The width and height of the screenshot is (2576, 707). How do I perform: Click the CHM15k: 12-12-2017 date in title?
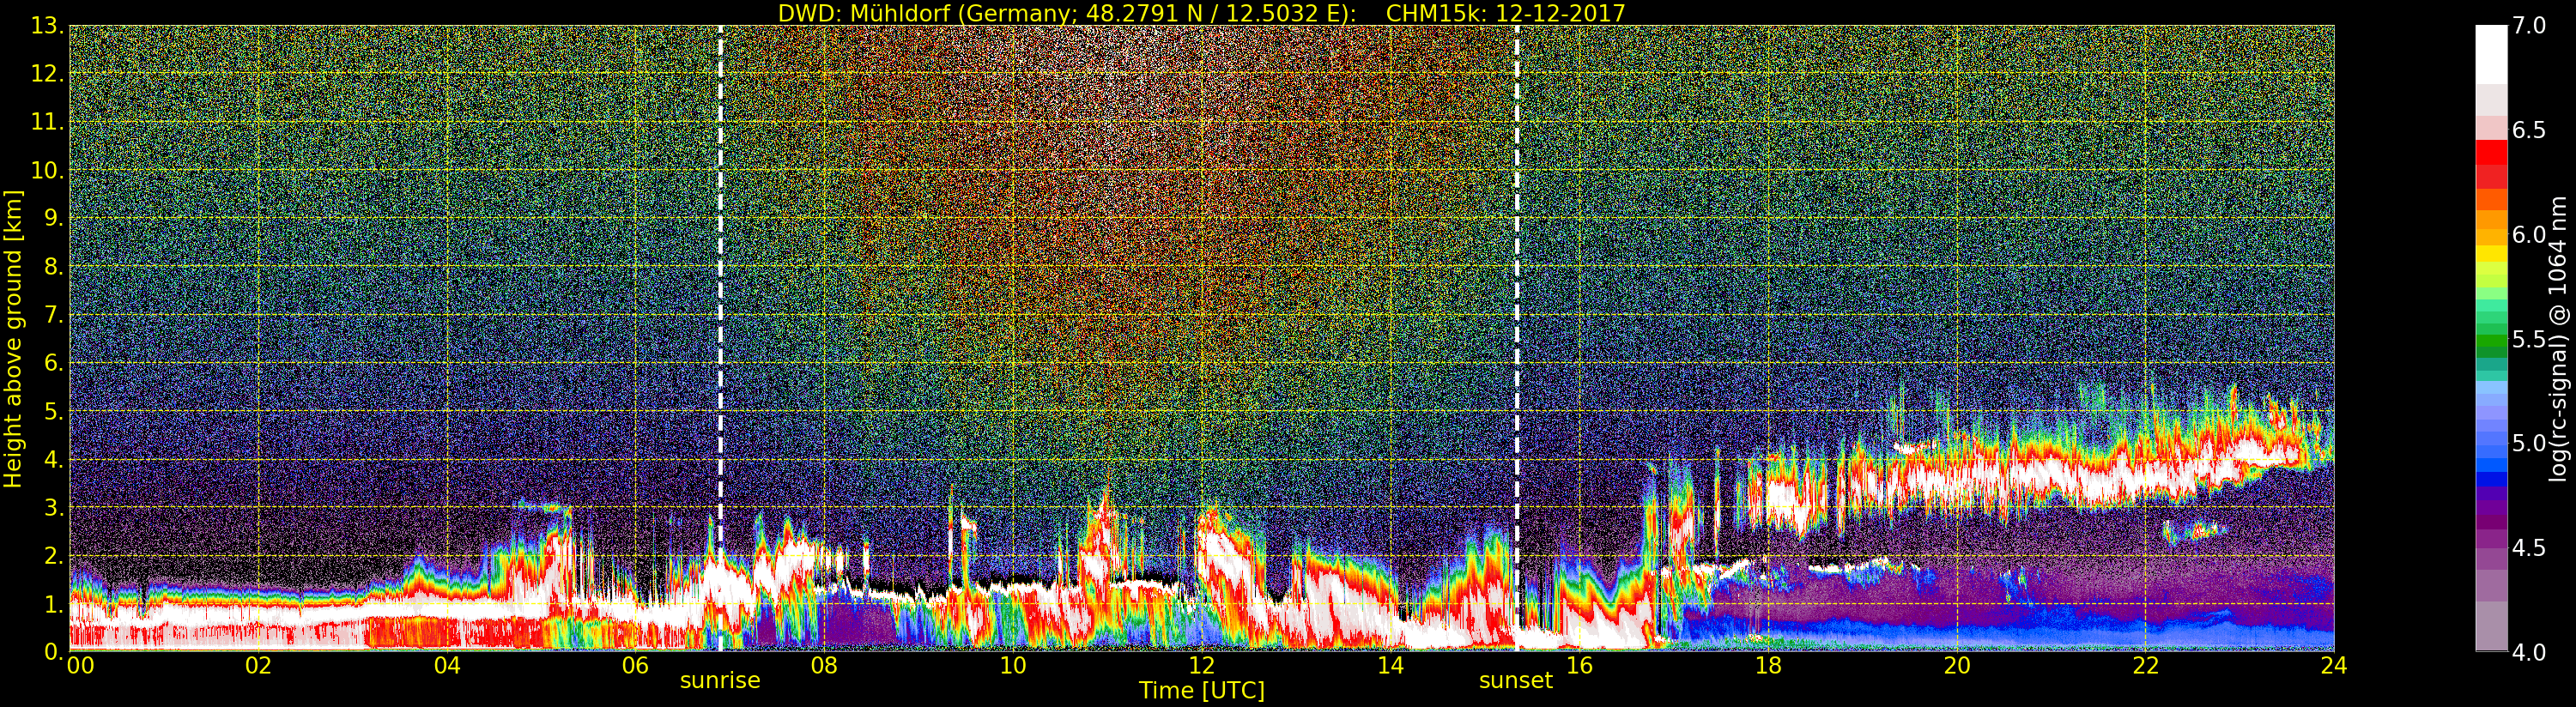pos(1505,13)
